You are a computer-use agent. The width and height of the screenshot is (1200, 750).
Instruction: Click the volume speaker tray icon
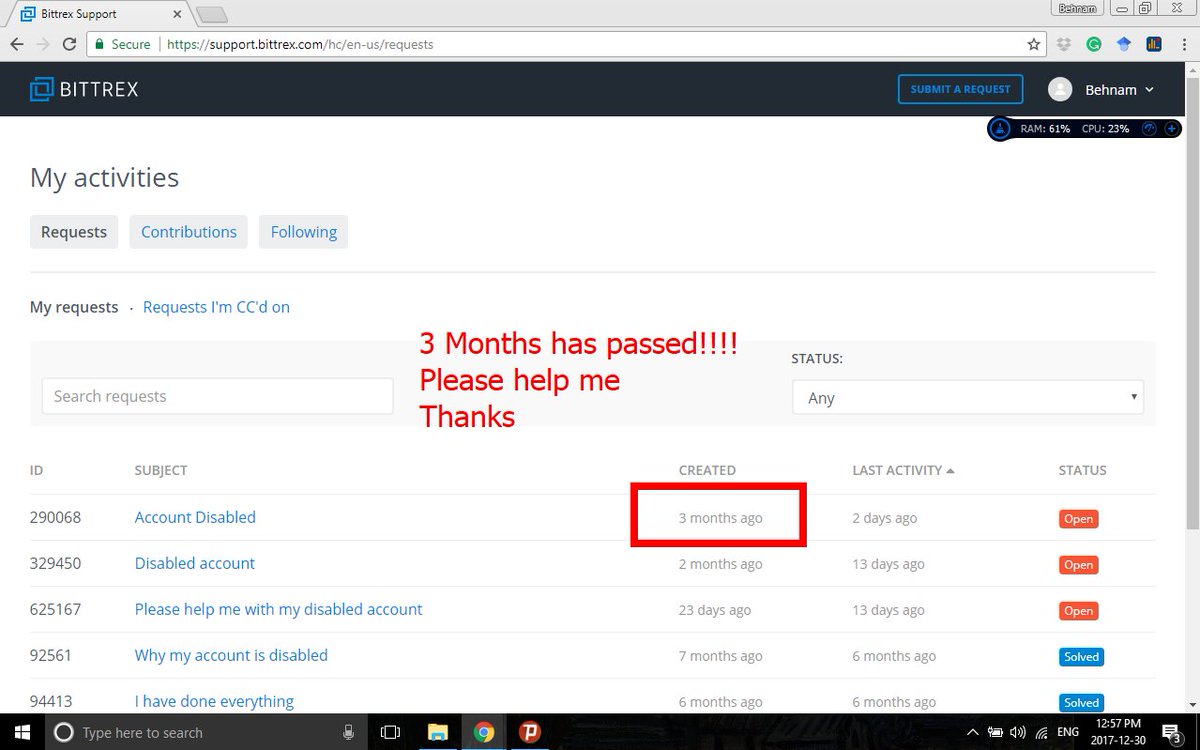tap(1020, 732)
